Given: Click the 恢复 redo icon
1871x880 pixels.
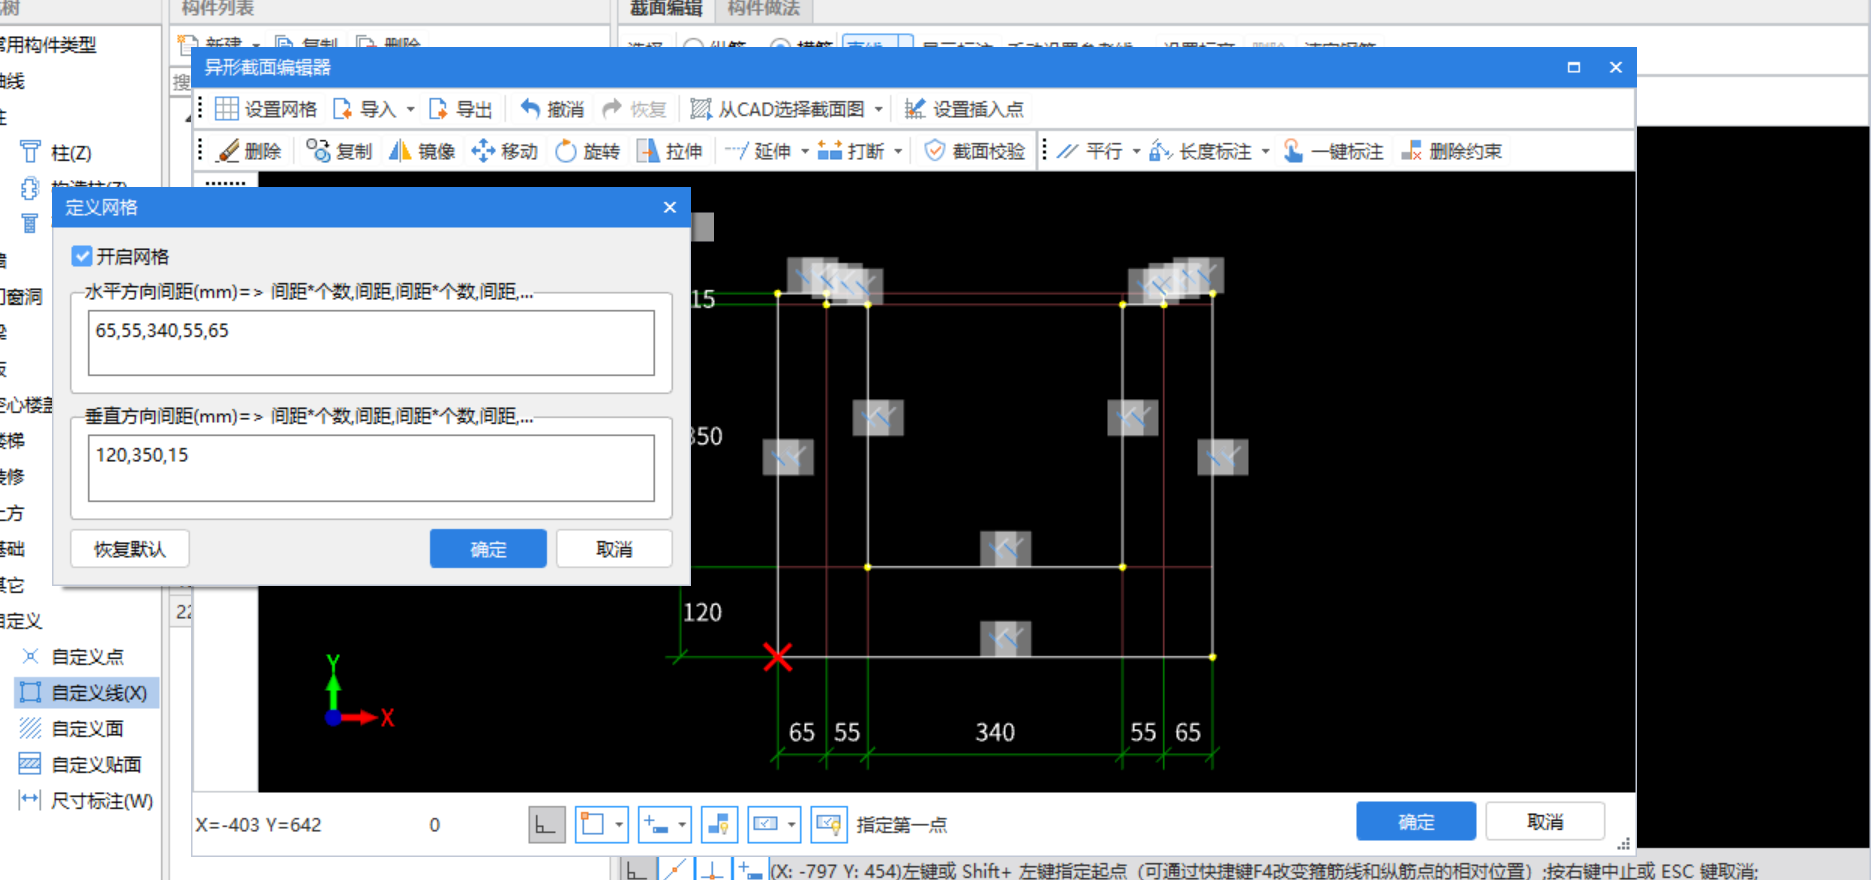Looking at the screenshot, I should pos(612,109).
